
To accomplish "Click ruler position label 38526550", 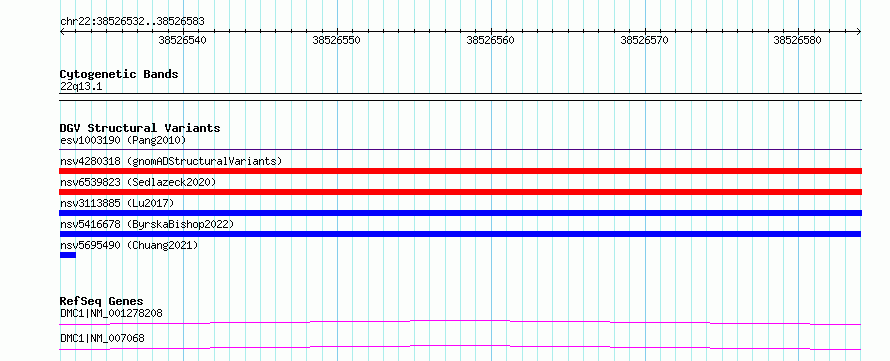I will pos(337,40).
